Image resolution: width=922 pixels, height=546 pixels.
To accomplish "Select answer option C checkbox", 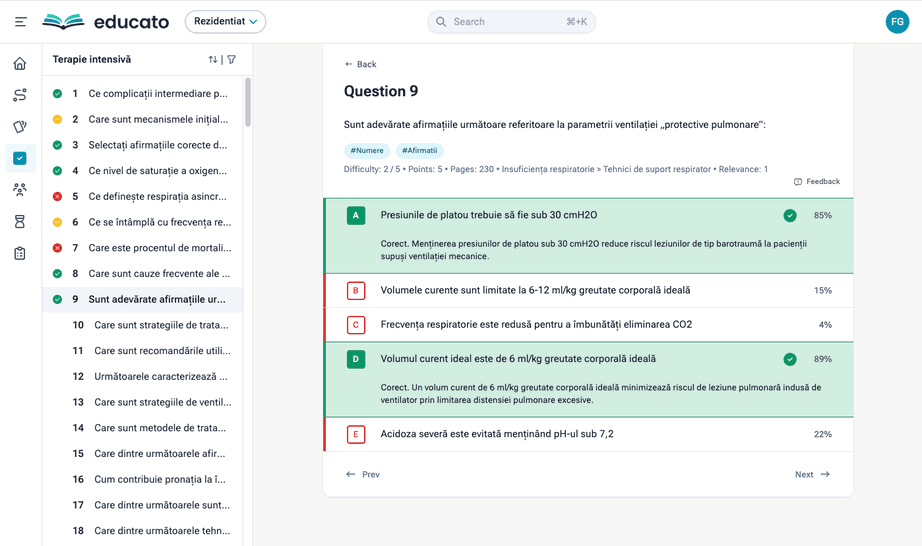I will [x=356, y=325].
